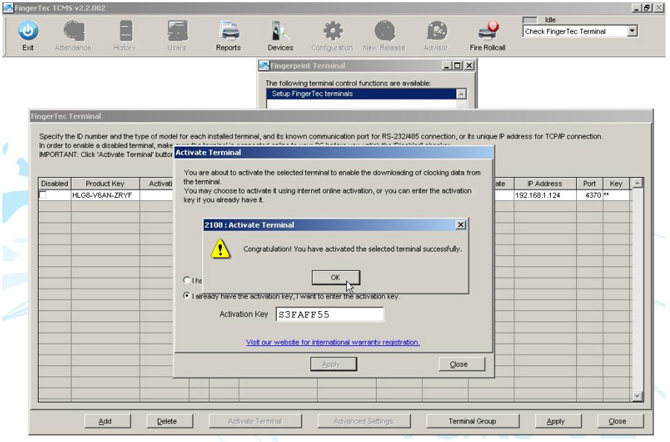Click Fingerprint Terminal window title icon
670x442 pixels.
tap(264, 65)
